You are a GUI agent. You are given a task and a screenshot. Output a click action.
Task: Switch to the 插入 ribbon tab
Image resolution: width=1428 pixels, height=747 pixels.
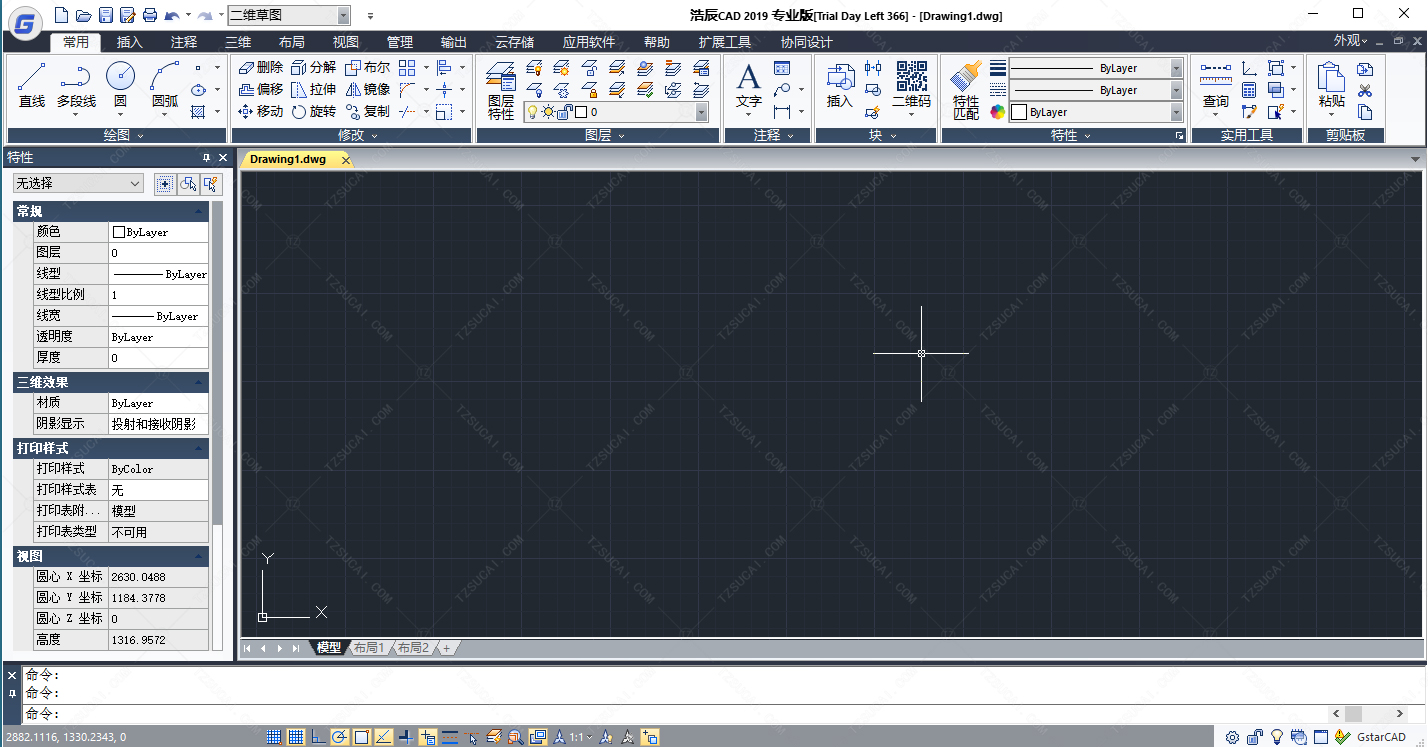click(130, 42)
